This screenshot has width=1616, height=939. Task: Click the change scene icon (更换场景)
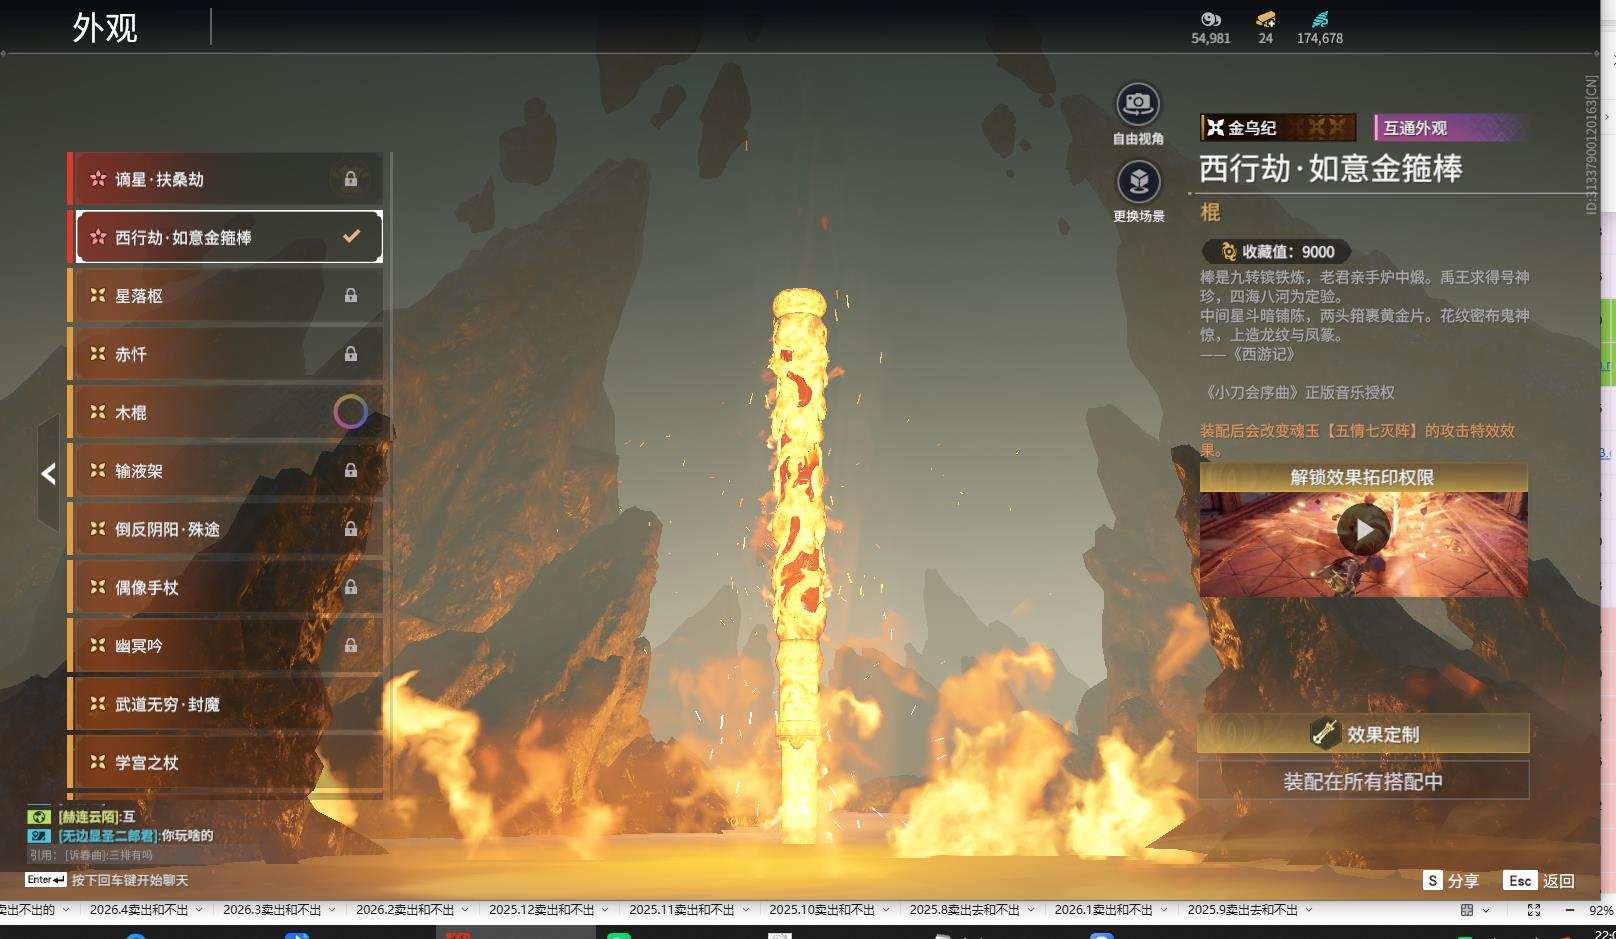[1138, 182]
